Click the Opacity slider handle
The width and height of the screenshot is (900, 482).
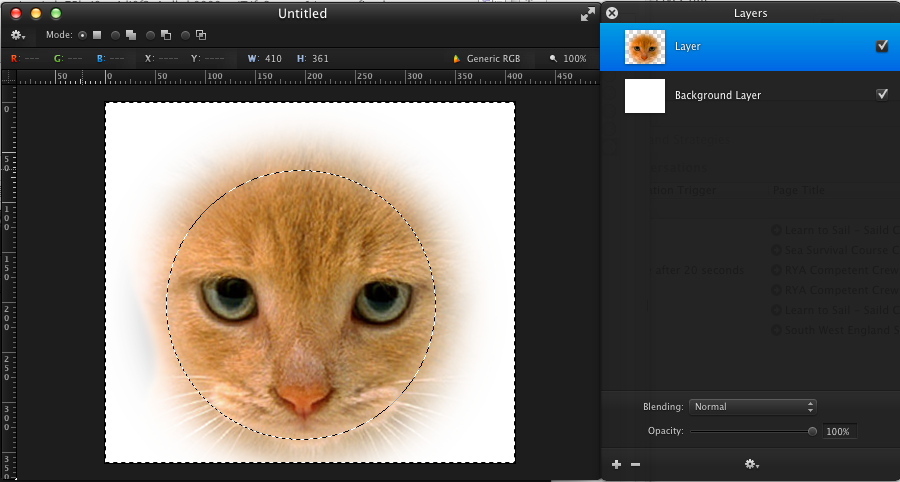(x=812, y=432)
